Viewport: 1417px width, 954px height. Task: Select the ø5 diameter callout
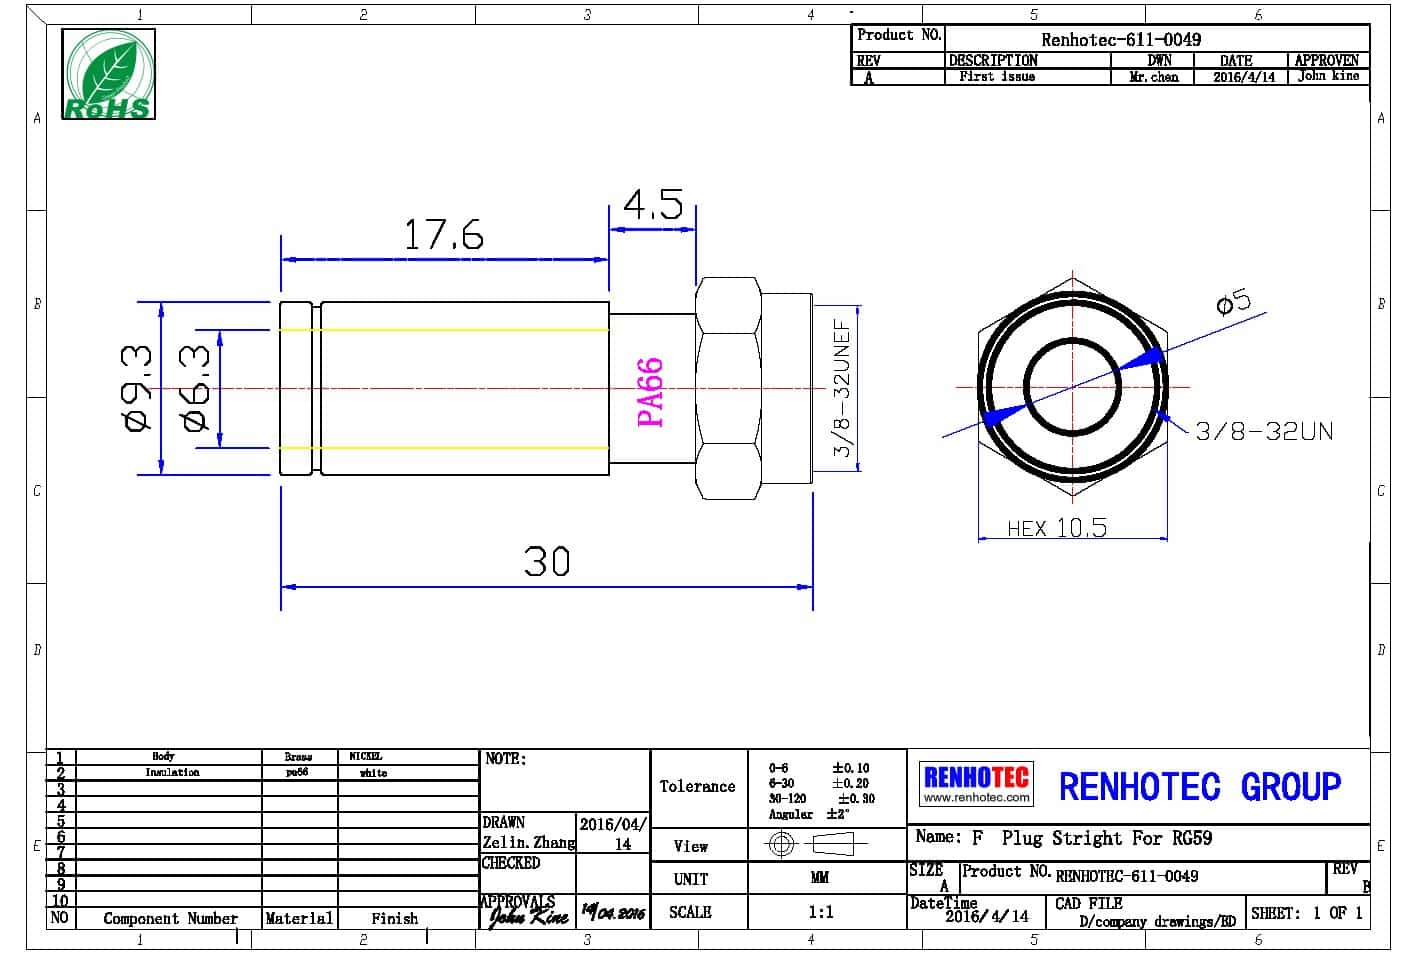click(1233, 300)
